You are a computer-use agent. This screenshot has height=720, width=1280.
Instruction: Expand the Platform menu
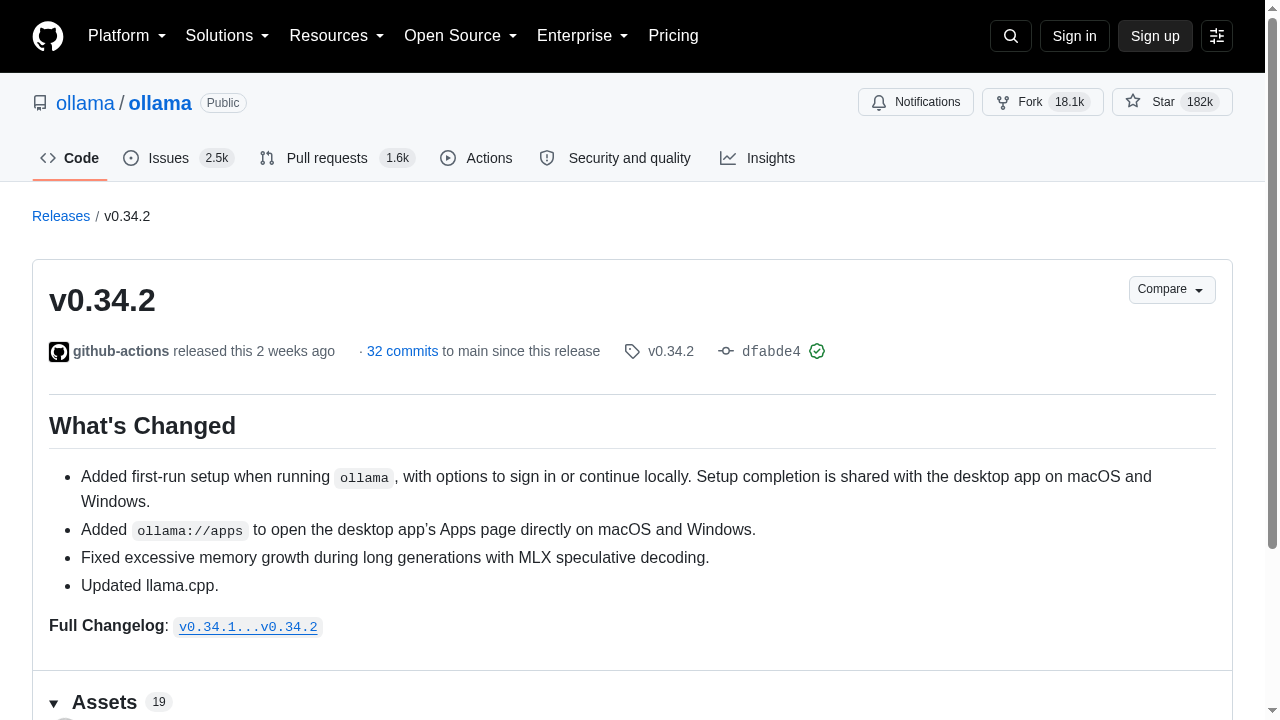127,36
